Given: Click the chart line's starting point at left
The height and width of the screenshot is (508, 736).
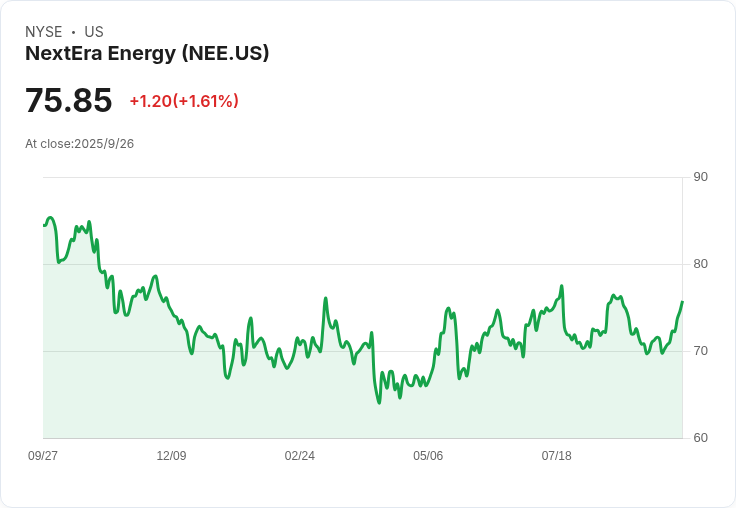Looking at the screenshot, I should point(44,225).
